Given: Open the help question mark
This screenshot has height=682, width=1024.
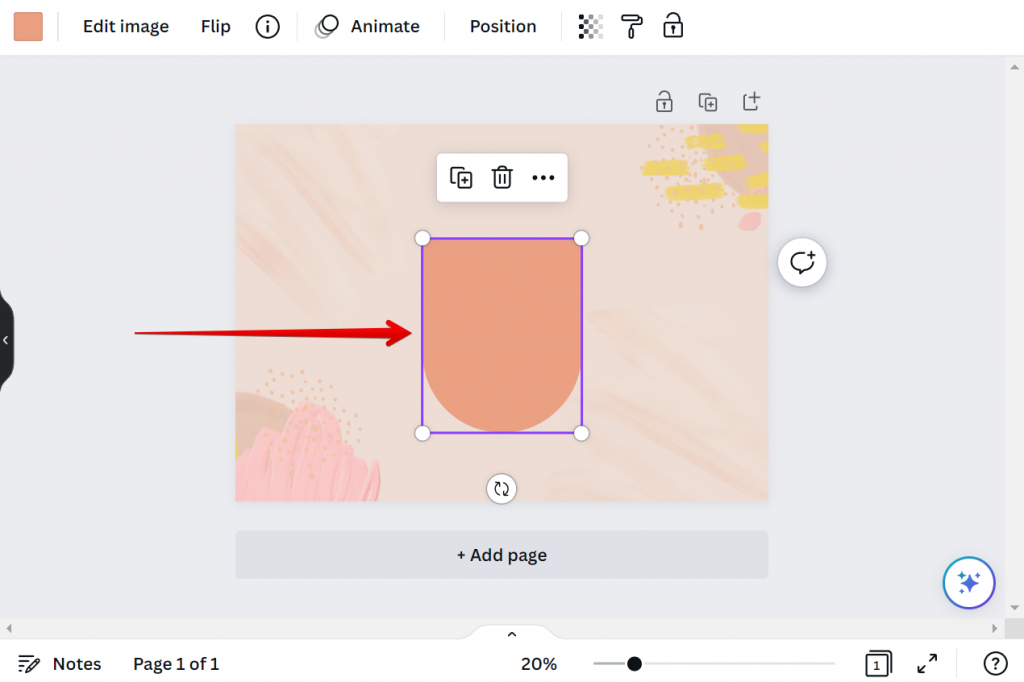Looking at the screenshot, I should [x=995, y=663].
